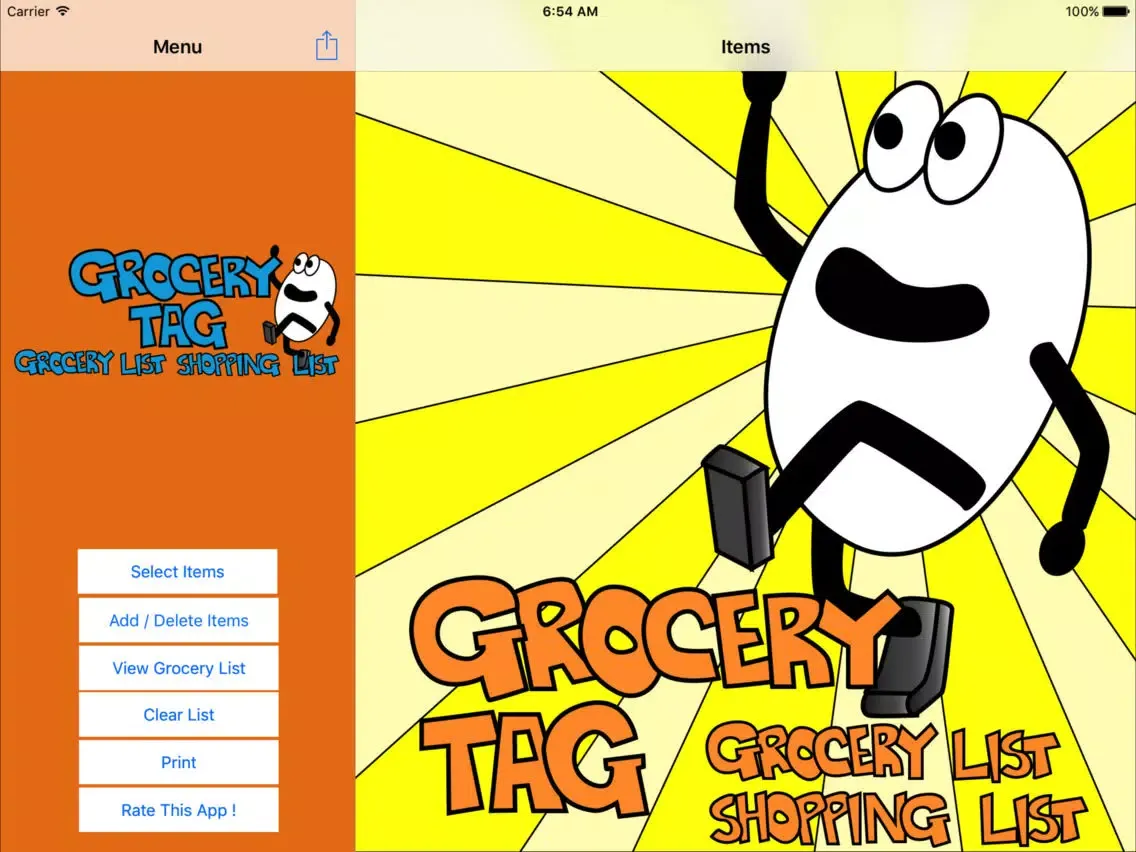Tap the Clear List button
Screen dimensions: 1136x852
point(178,715)
